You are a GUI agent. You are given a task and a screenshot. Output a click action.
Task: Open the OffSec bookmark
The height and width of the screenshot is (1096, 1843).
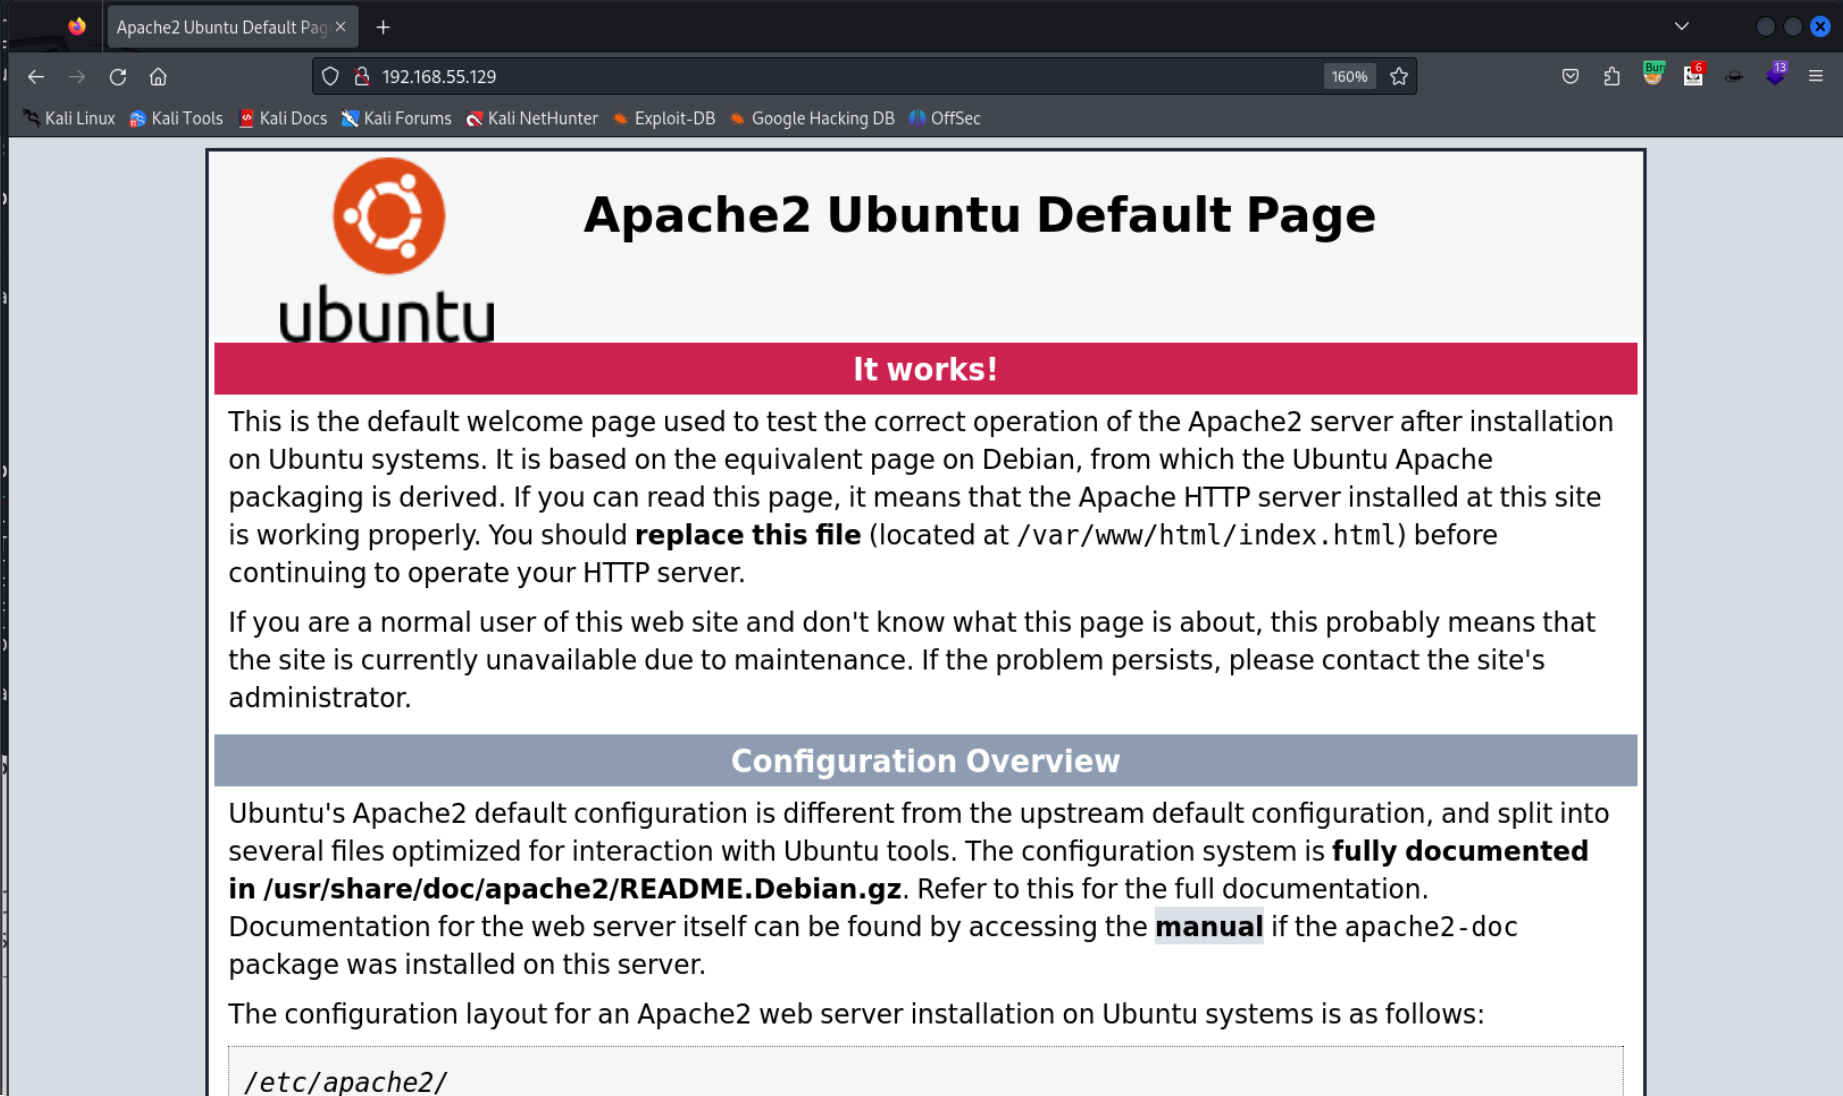944,118
